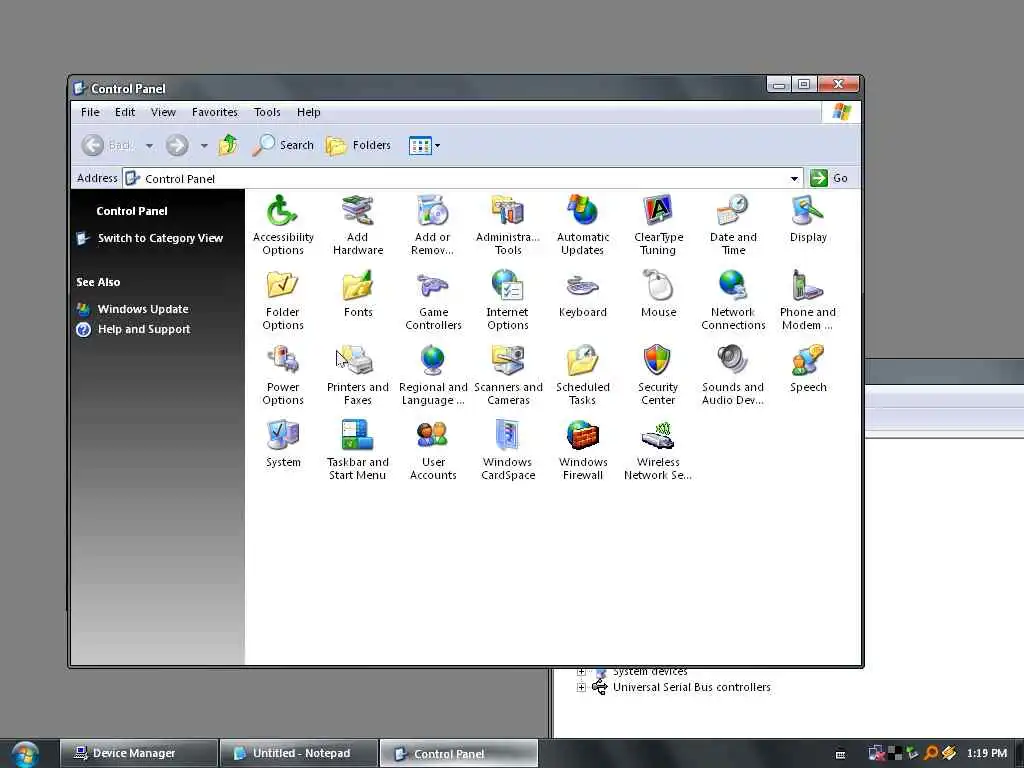Open Taskbar and Start Menu icon
The width and height of the screenshot is (1024, 768).
pyautogui.click(x=357, y=451)
